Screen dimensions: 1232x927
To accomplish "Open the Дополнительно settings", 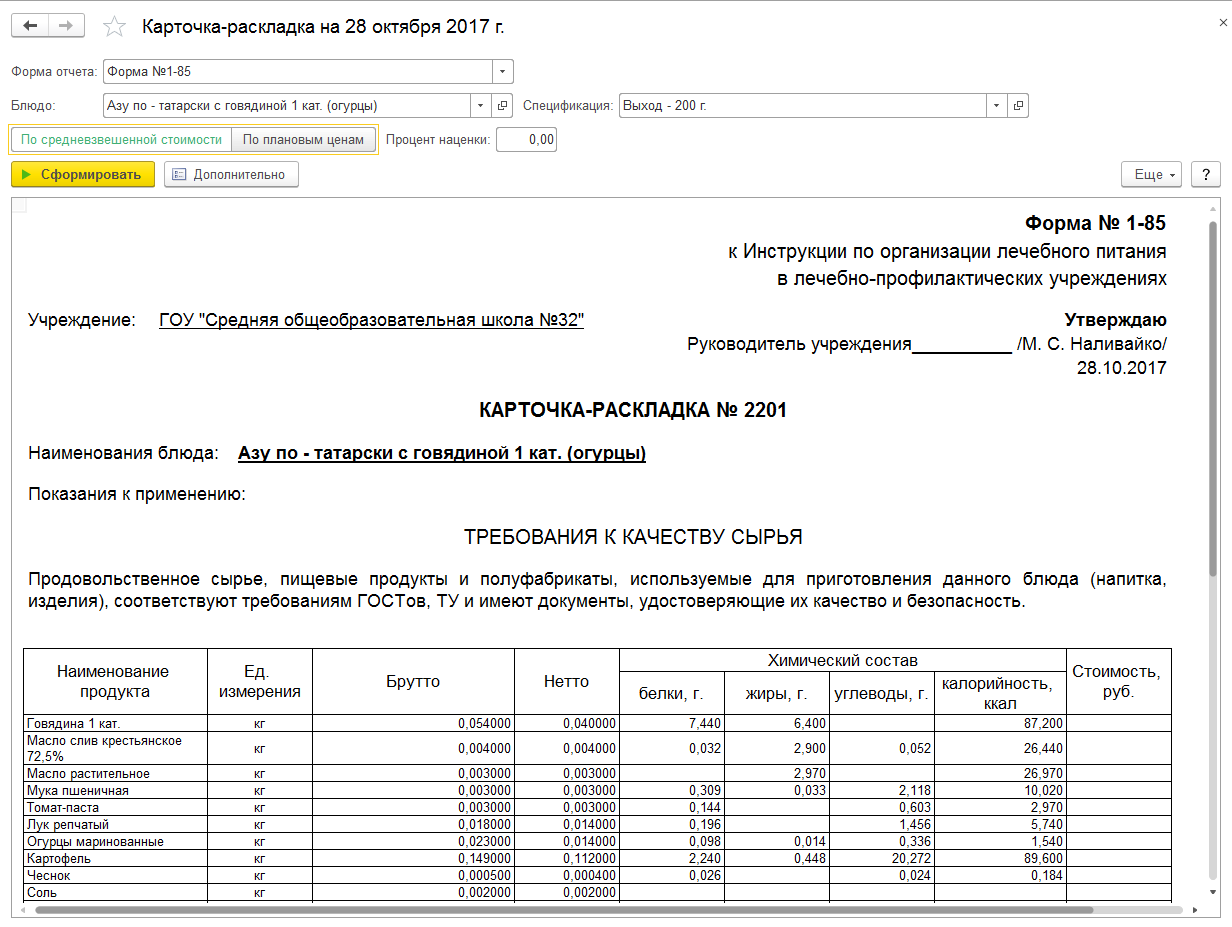I will [231, 174].
